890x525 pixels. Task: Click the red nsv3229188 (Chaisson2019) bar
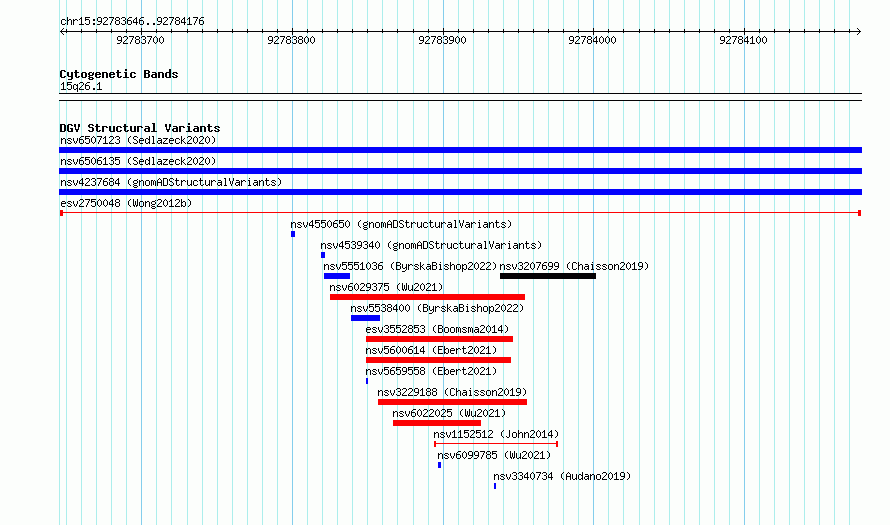(x=452, y=402)
